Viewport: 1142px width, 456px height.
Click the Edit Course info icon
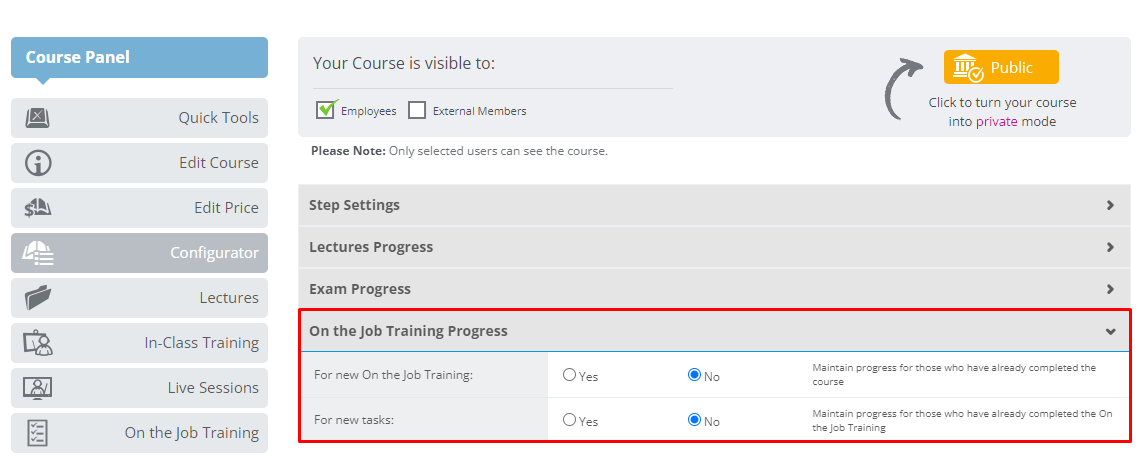coord(38,163)
